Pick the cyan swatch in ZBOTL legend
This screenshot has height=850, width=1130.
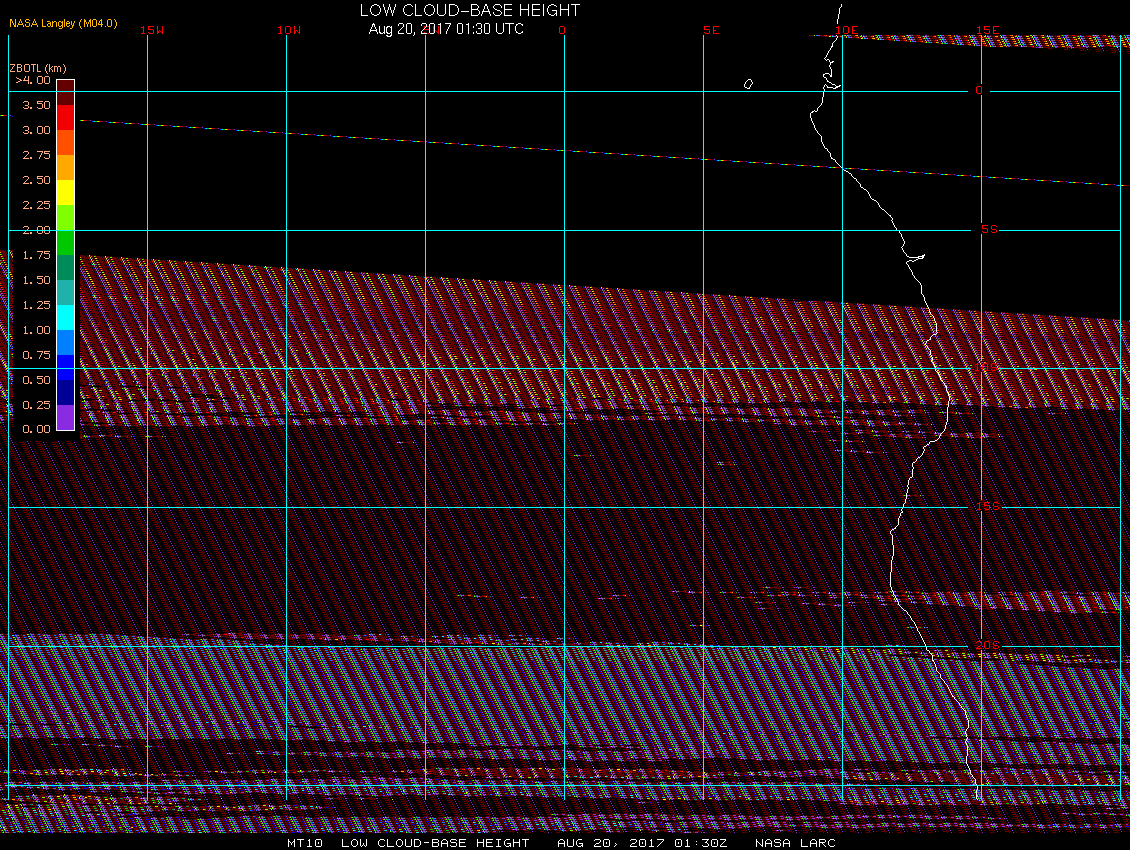pyautogui.click(x=65, y=317)
